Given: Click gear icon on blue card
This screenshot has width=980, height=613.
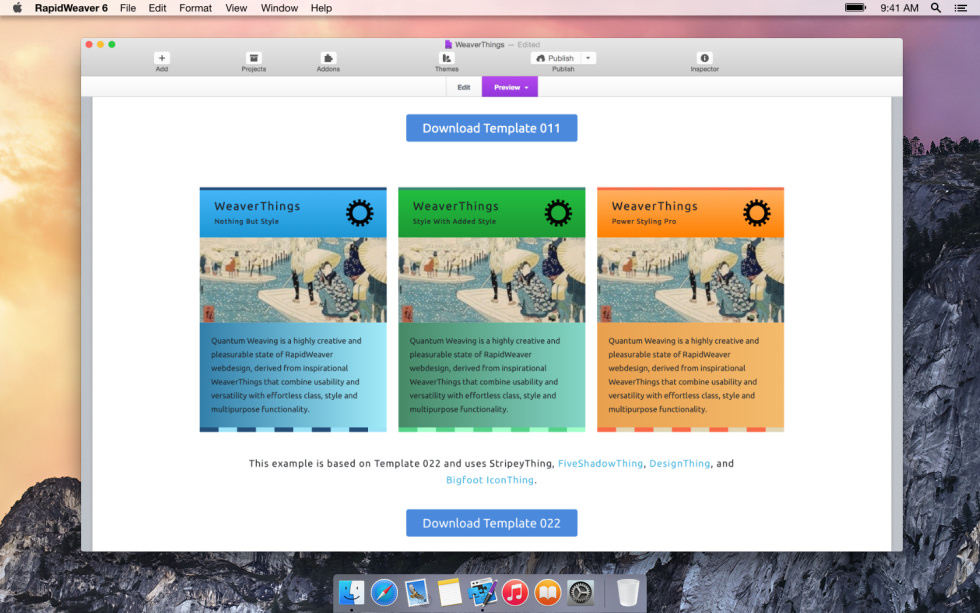Looking at the screenshot, I should [360, 213].
